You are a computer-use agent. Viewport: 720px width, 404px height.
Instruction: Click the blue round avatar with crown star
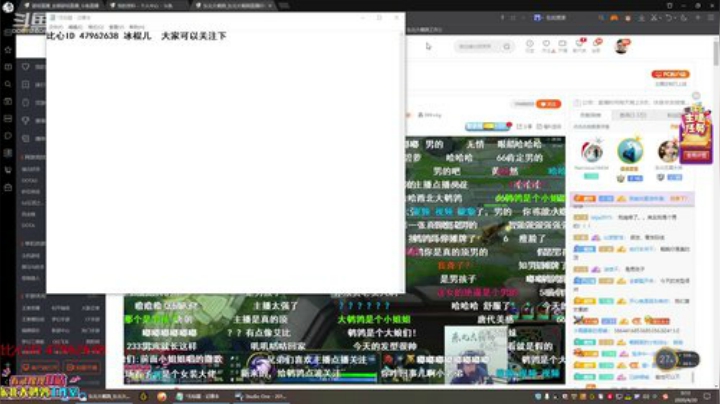pyautogui.click(x=630, y=151)
